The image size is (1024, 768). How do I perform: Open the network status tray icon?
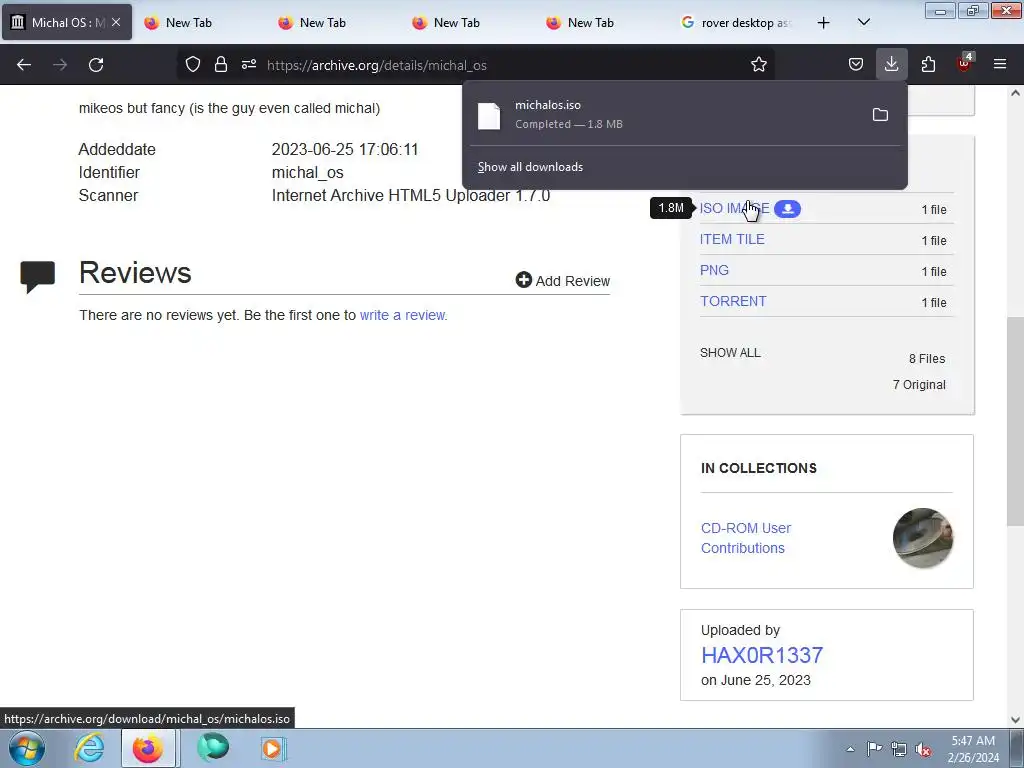[899, 749]
